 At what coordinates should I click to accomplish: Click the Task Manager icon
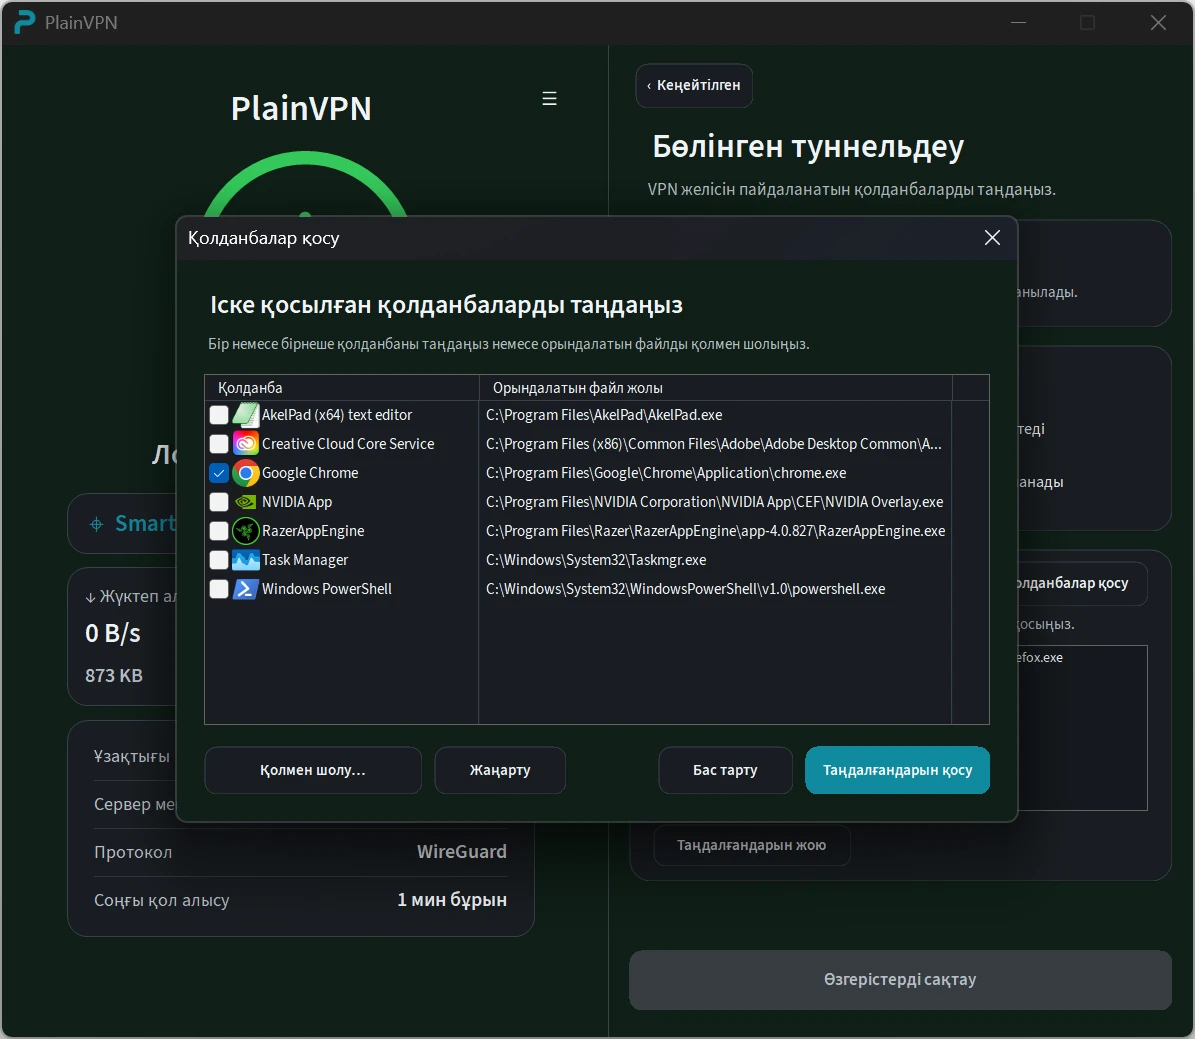pos(245,560)
